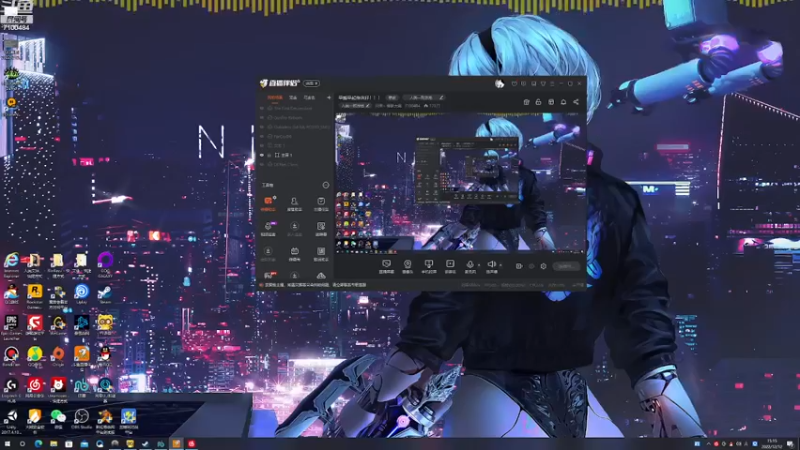This screenshot has height=450, width=800.
Task: Open the NetEase Cloud Music desktop shortcut
Action: click(35, 389)
